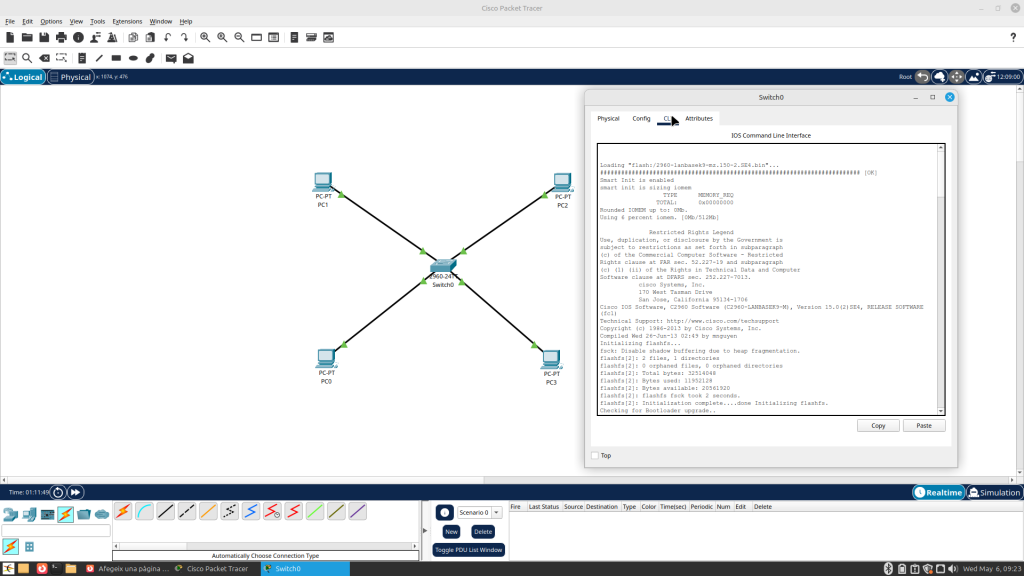The height and width of the screenshot is (576, 1024).
Task: Click the Power Cycle Devices icon
Action: point(58,492)
